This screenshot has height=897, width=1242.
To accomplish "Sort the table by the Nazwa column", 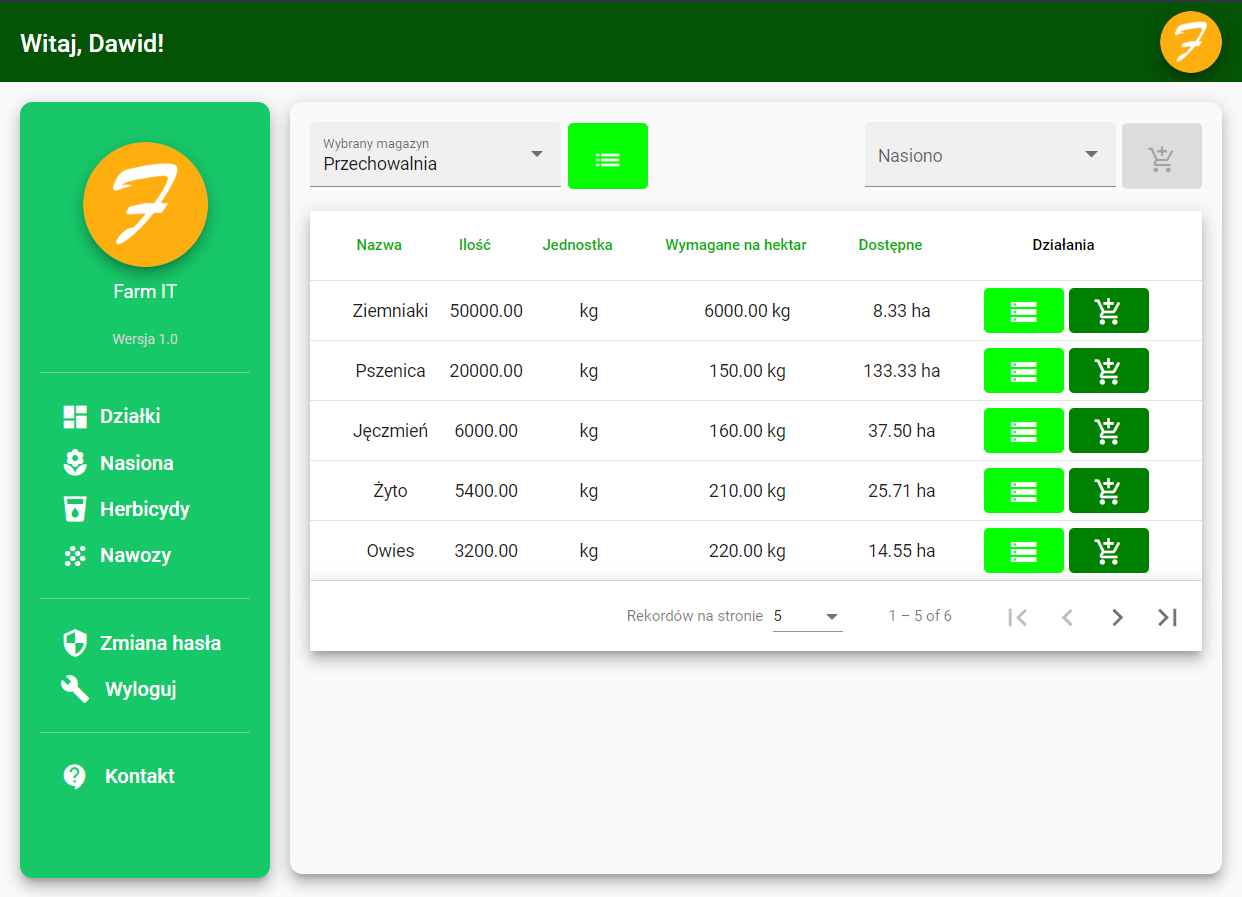I will (x=379, y=244).
